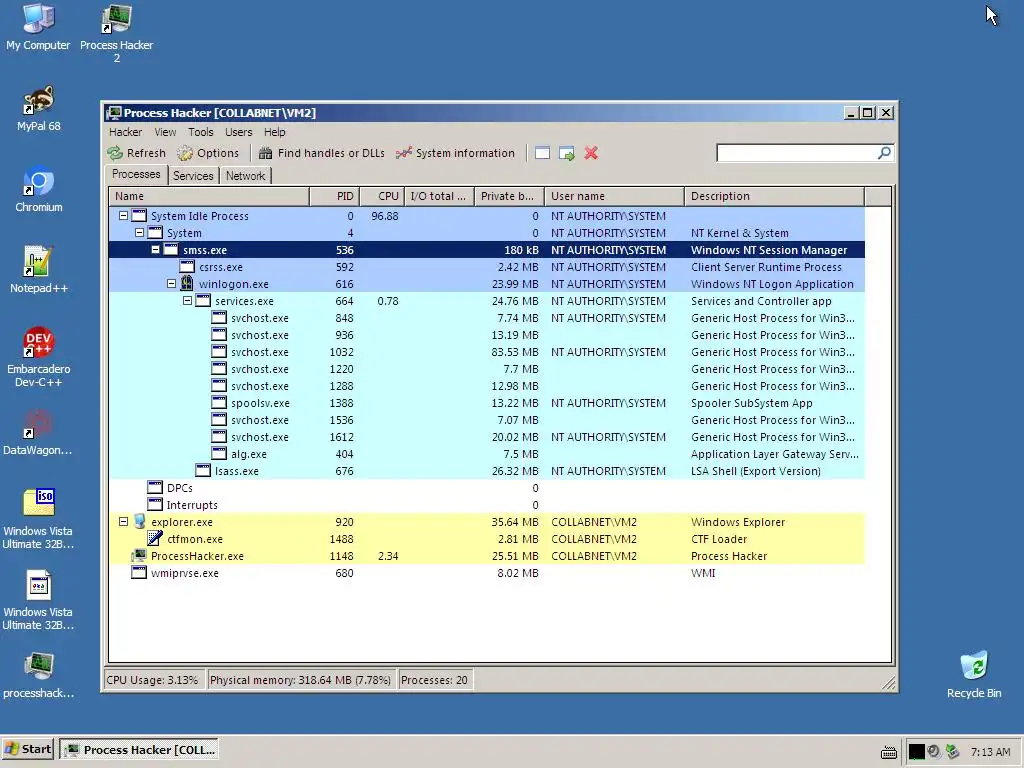Screen dimensions: 1024x768
Task: Open System information graph window
Action: tap(455, 153)
